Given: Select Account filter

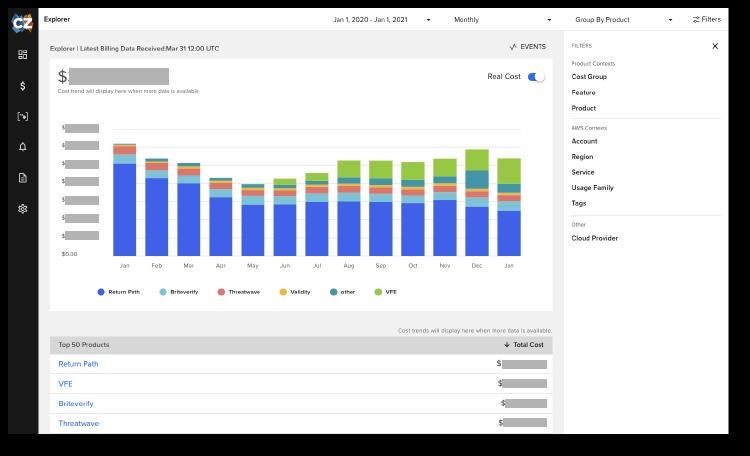Looking at the screenshot, I should click(584, 141).
